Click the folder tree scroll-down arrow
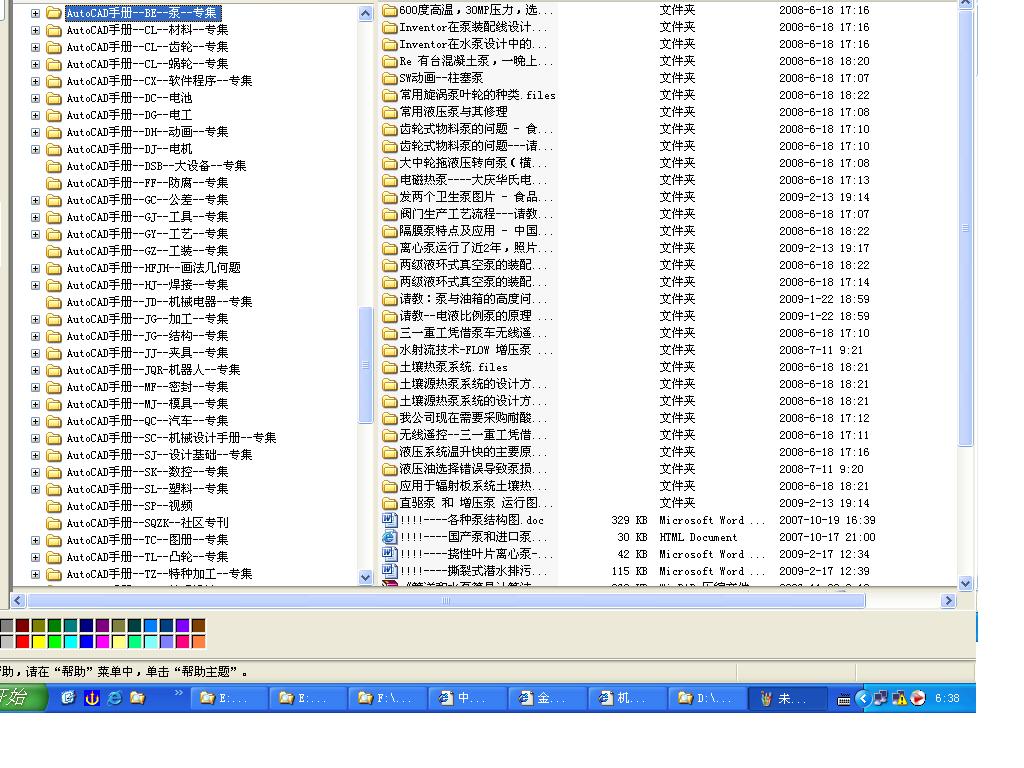The width and height of the screenshot is (1024, 768). [366, 577]
